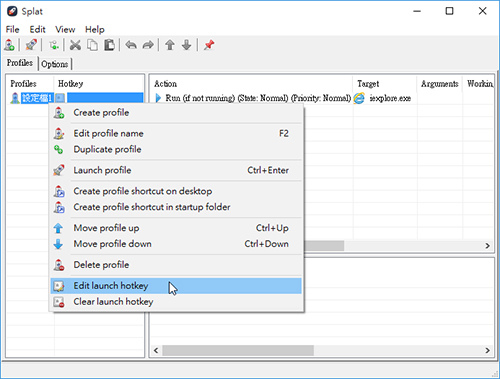
Task: Close the Splat window
Action: [482, 11]
